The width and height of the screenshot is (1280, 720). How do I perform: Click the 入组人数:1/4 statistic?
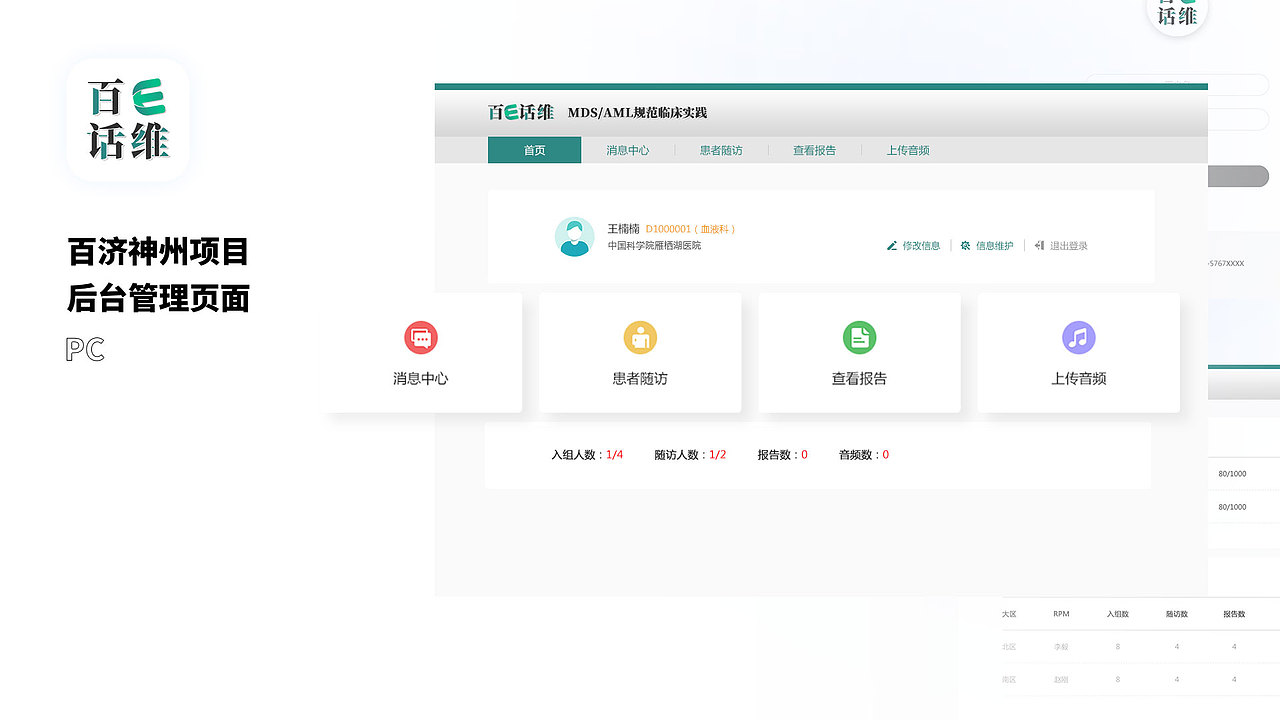point(587,455)
